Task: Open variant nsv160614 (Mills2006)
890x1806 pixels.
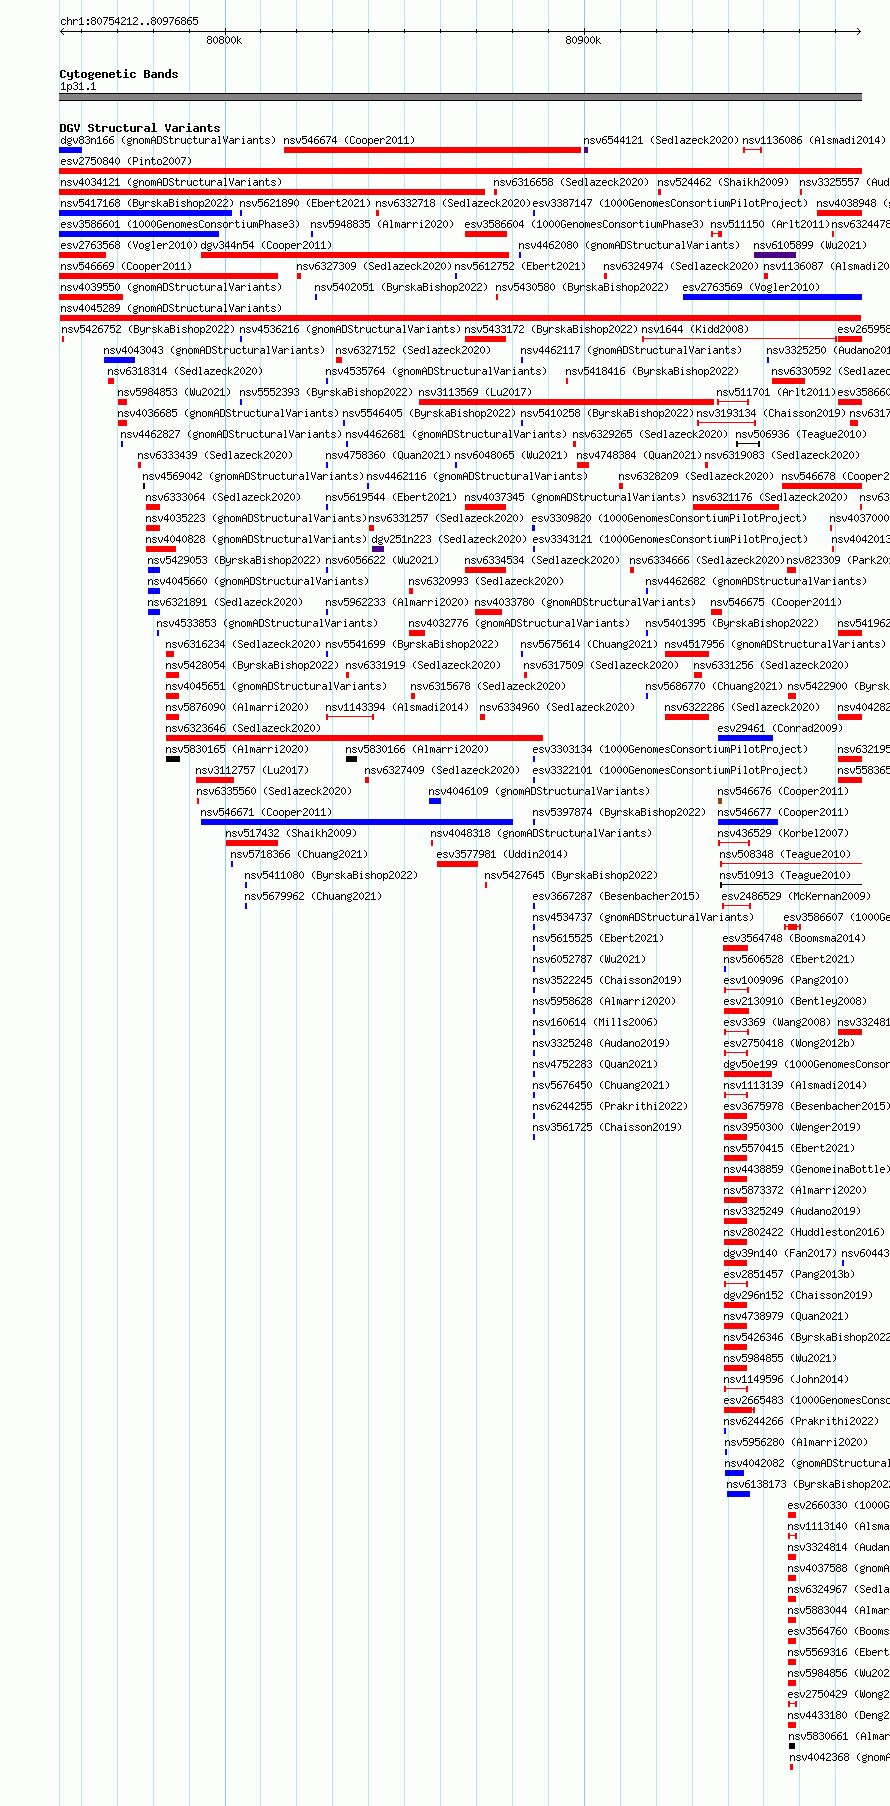Action: (595, 1023)
